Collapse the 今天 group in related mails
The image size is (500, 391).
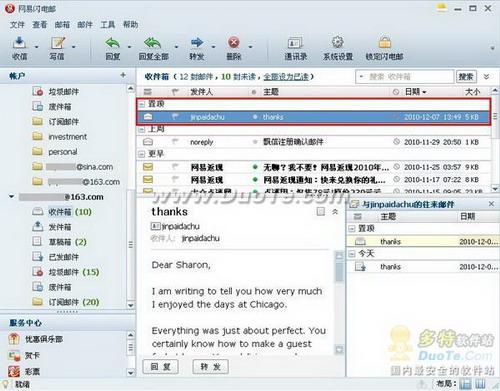tap(351, 254)
